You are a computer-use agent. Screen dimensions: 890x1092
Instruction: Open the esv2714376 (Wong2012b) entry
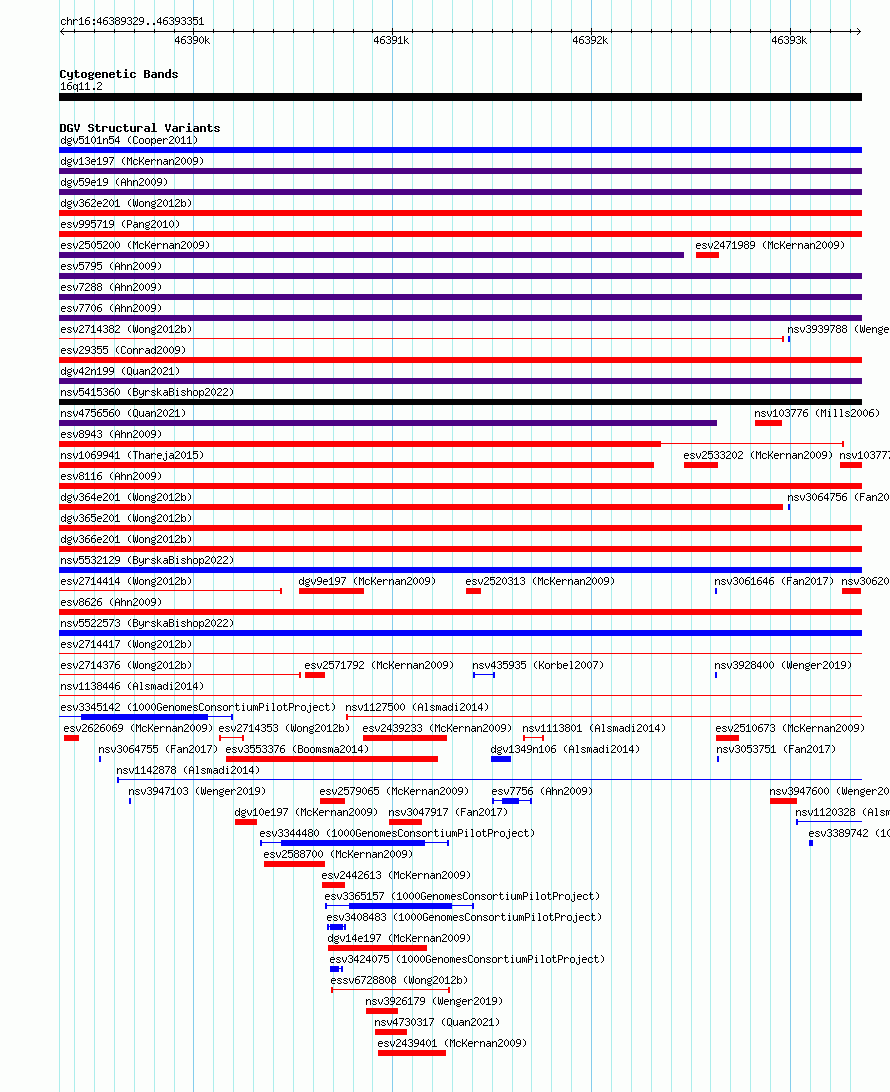click(126, 665)
